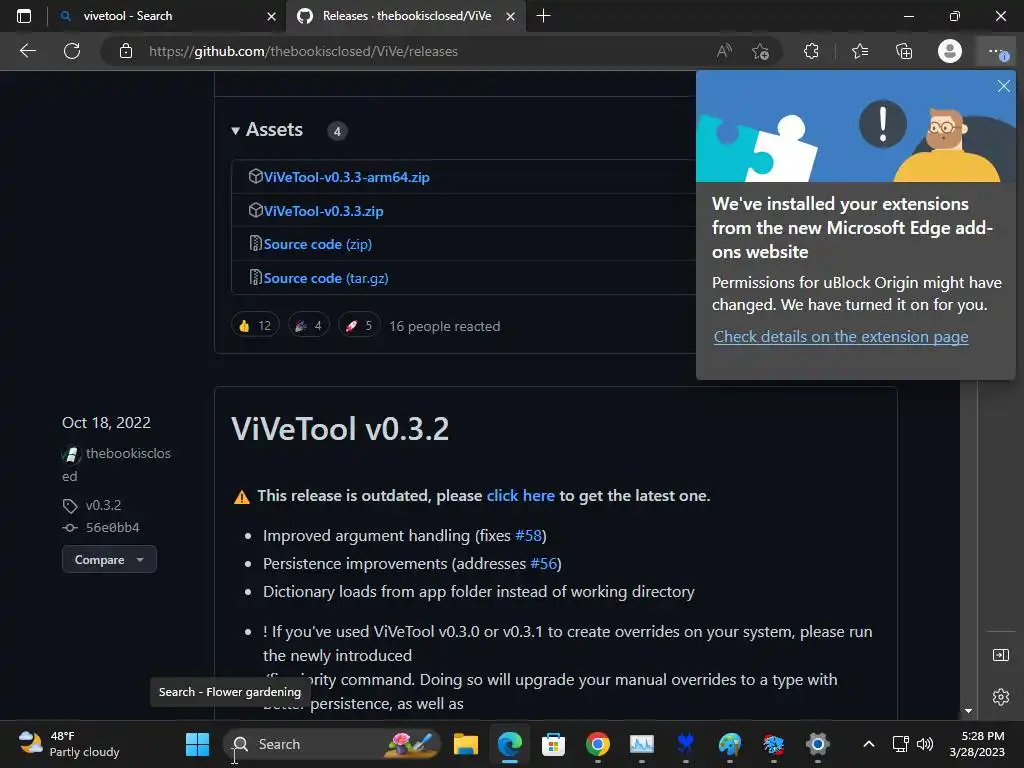Open issue #56 link

pos(543,564)
